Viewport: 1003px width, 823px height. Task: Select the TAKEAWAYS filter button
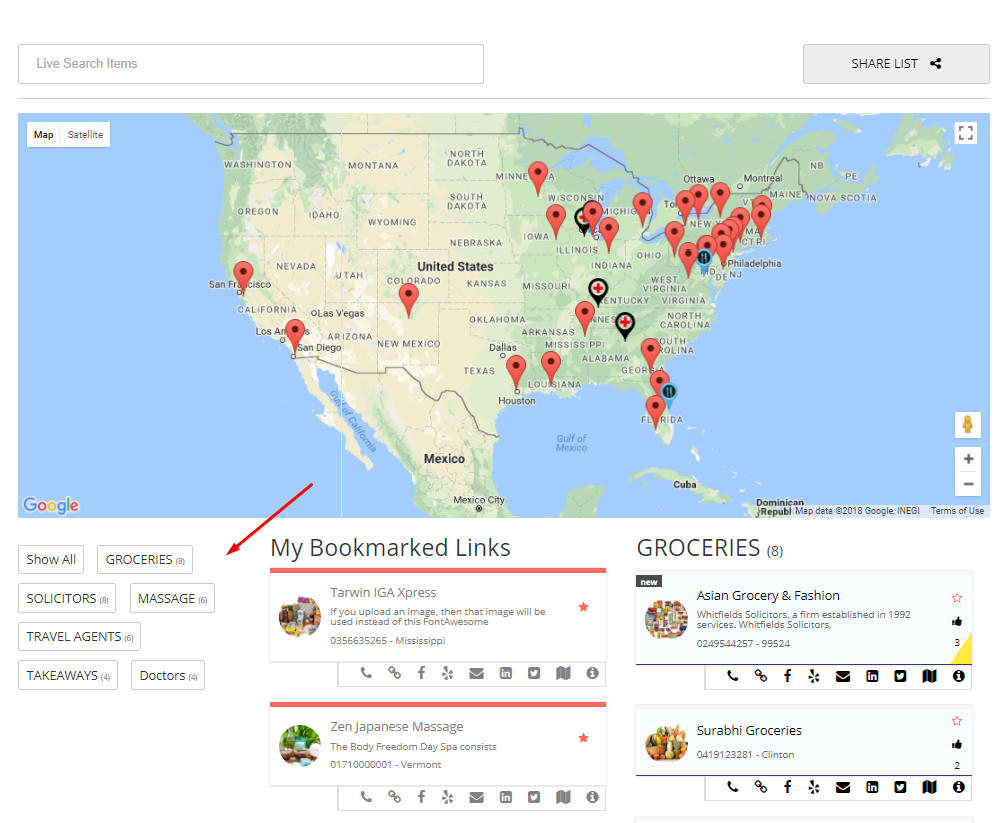click(68, 675)
